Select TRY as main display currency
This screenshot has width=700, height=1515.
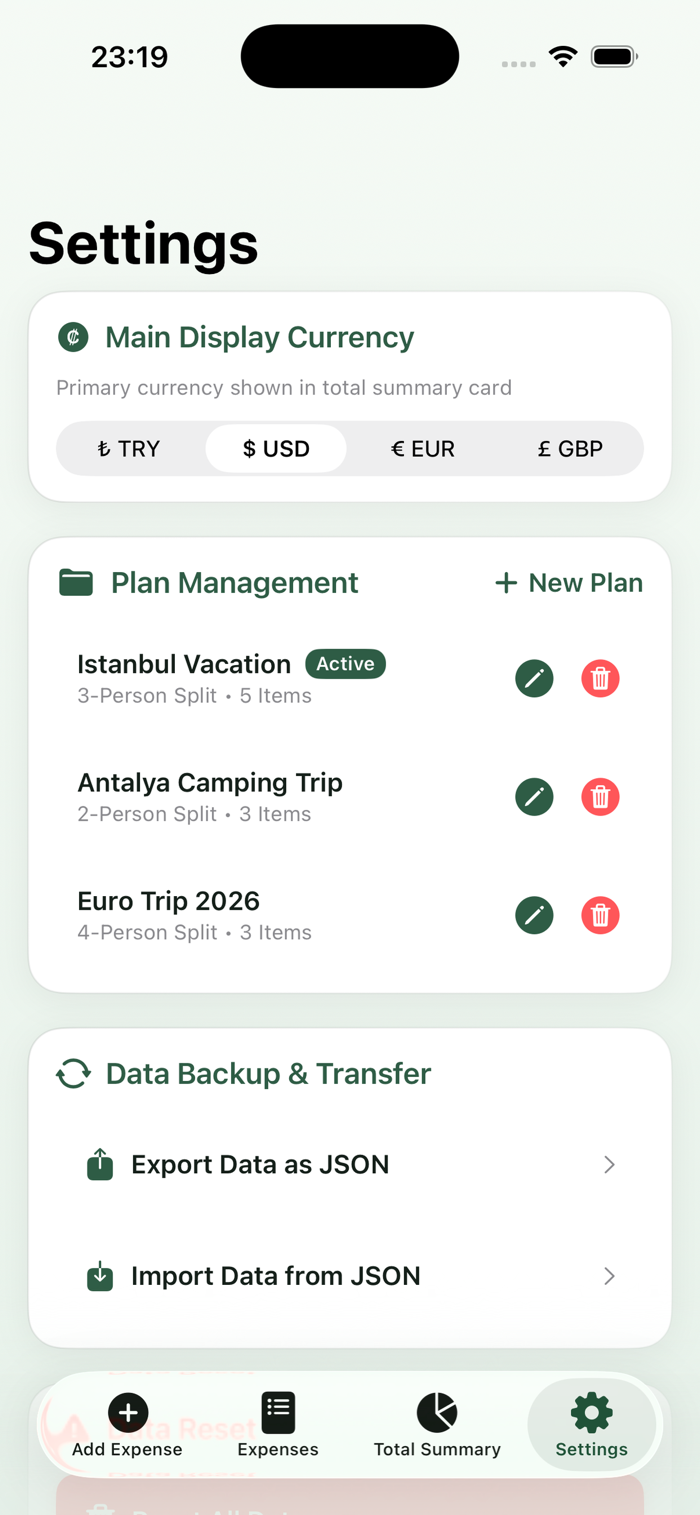[130, 449]
